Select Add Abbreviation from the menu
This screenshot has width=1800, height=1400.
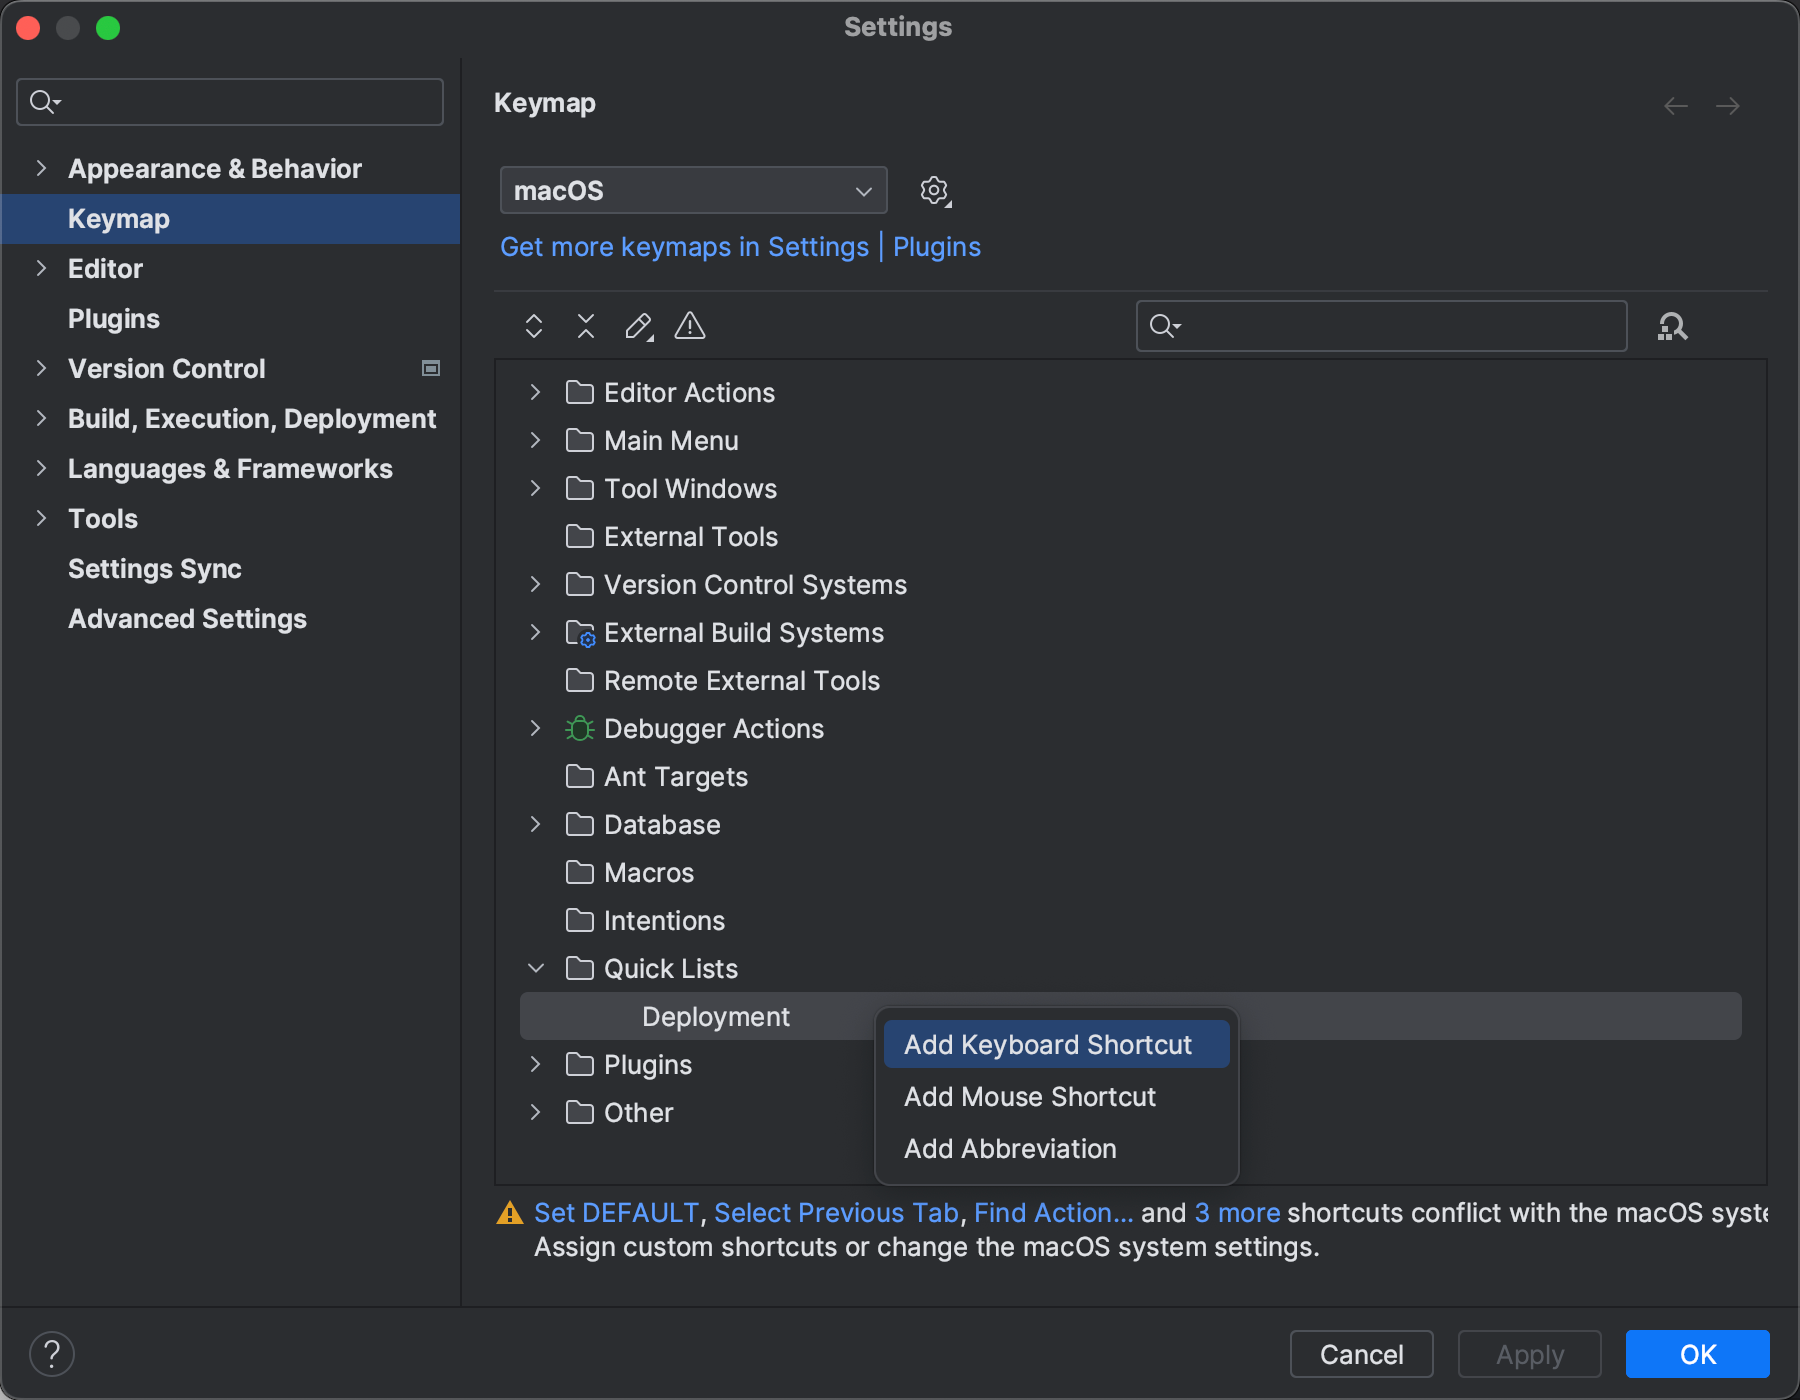1010,1148
